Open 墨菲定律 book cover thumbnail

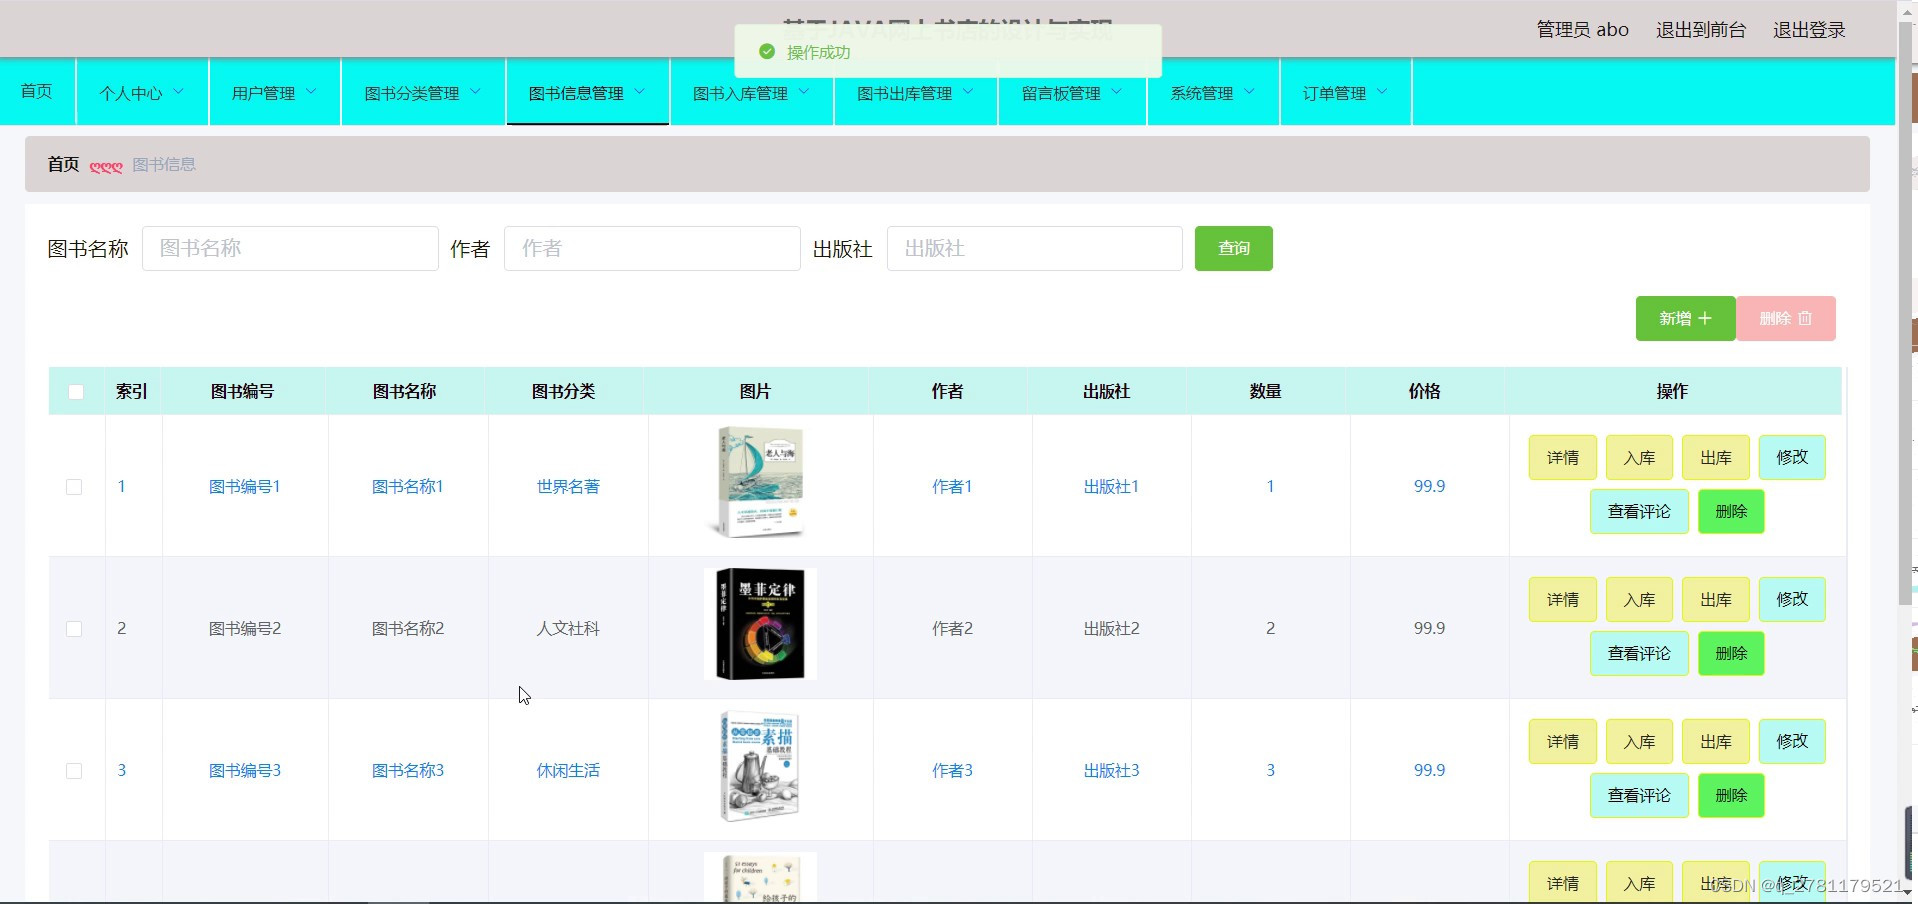coord(760,624)
